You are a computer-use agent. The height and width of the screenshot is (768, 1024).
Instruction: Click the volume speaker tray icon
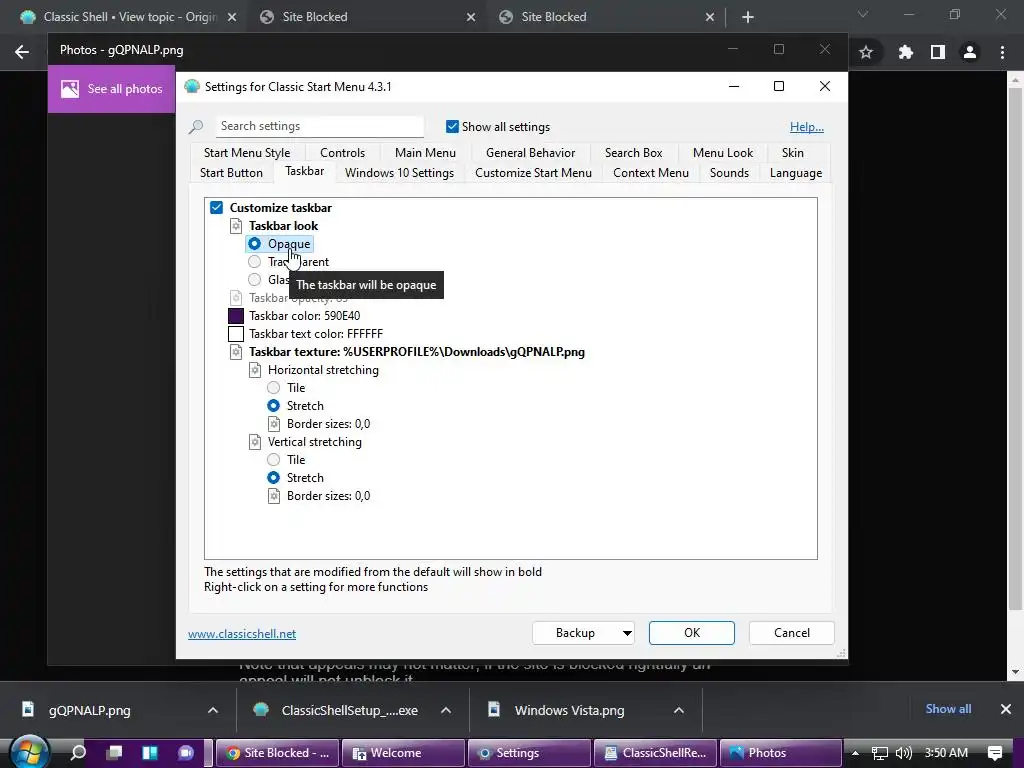pyautogui.click(x=903, y=753)
